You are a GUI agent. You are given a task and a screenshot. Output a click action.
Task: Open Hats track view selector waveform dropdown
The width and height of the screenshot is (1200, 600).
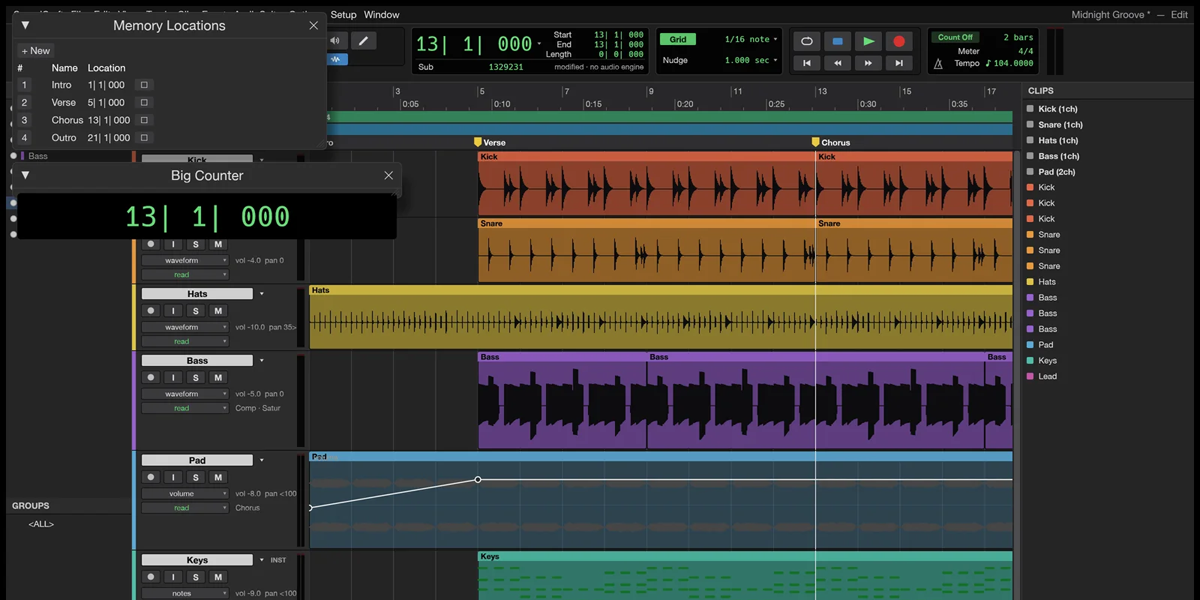(x=184, y=327)
